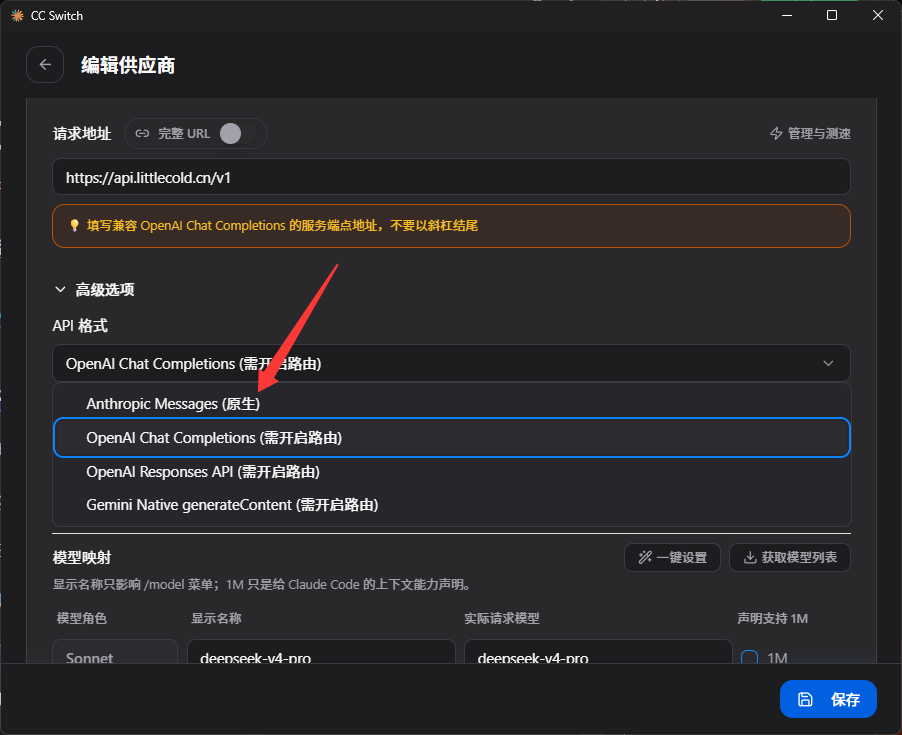Enable the 1M checkbox for Sonnet
Image resolution: width=902 pixels, height=735 pixels.
(749, 657)
